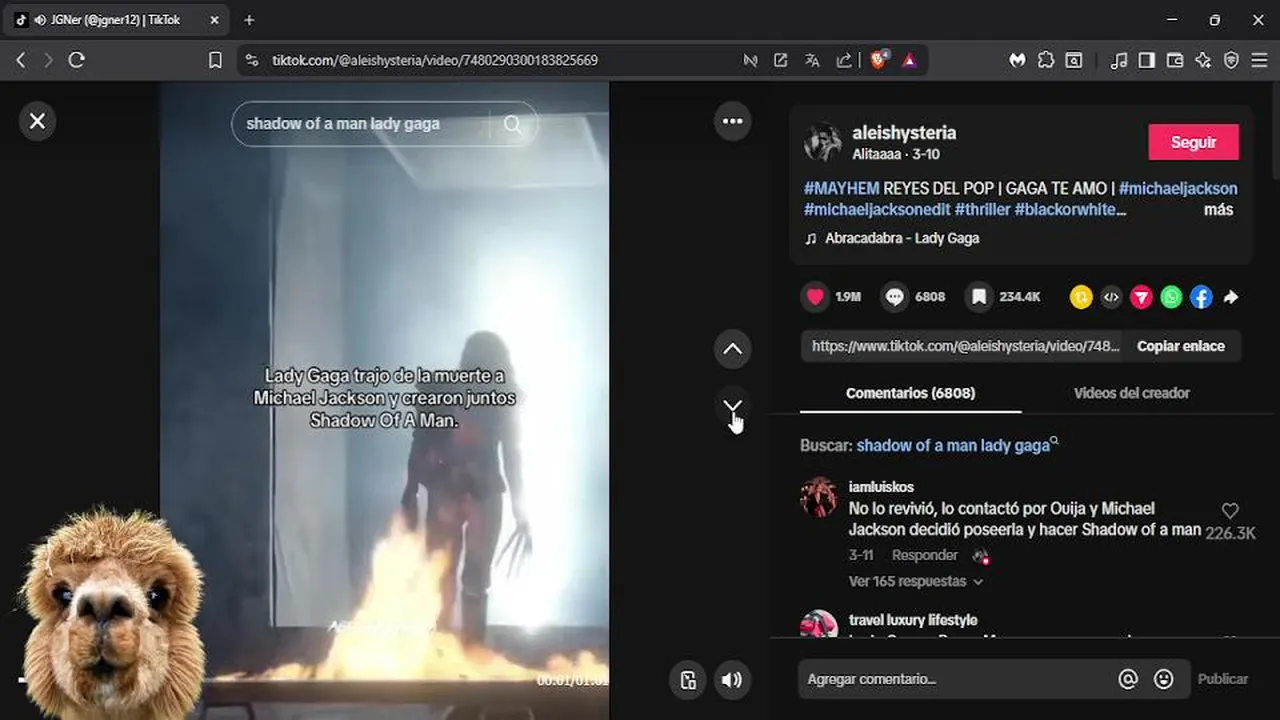
Task: Bookmark this page icon
Action: click(x=215, y=60)
